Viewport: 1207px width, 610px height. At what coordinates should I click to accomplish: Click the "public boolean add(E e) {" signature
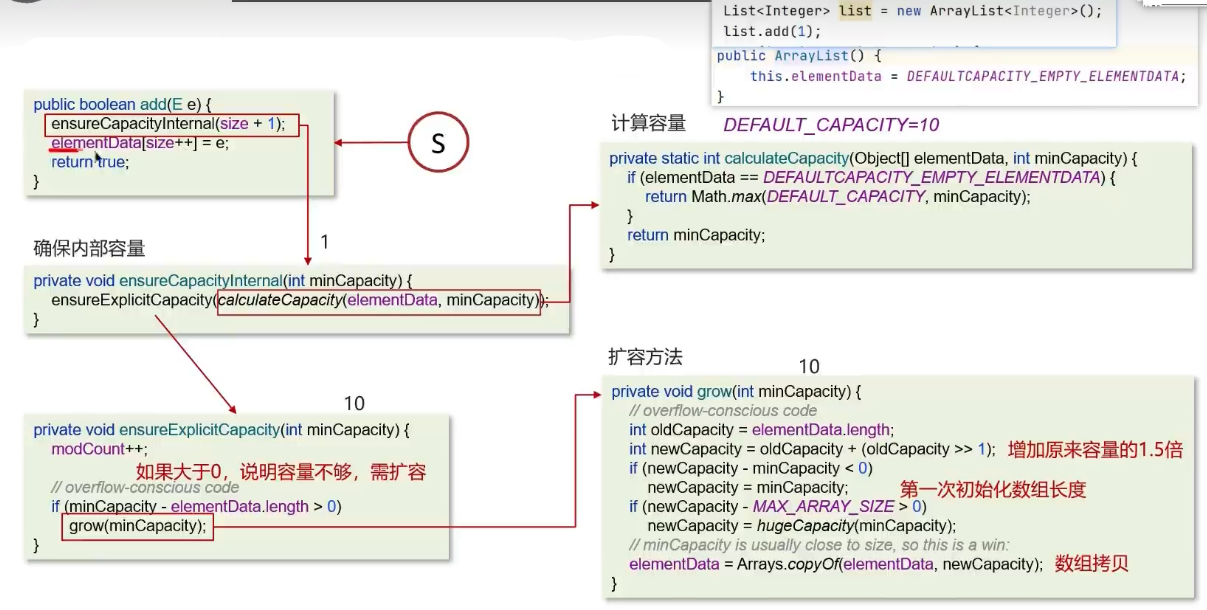coord(123,105)
